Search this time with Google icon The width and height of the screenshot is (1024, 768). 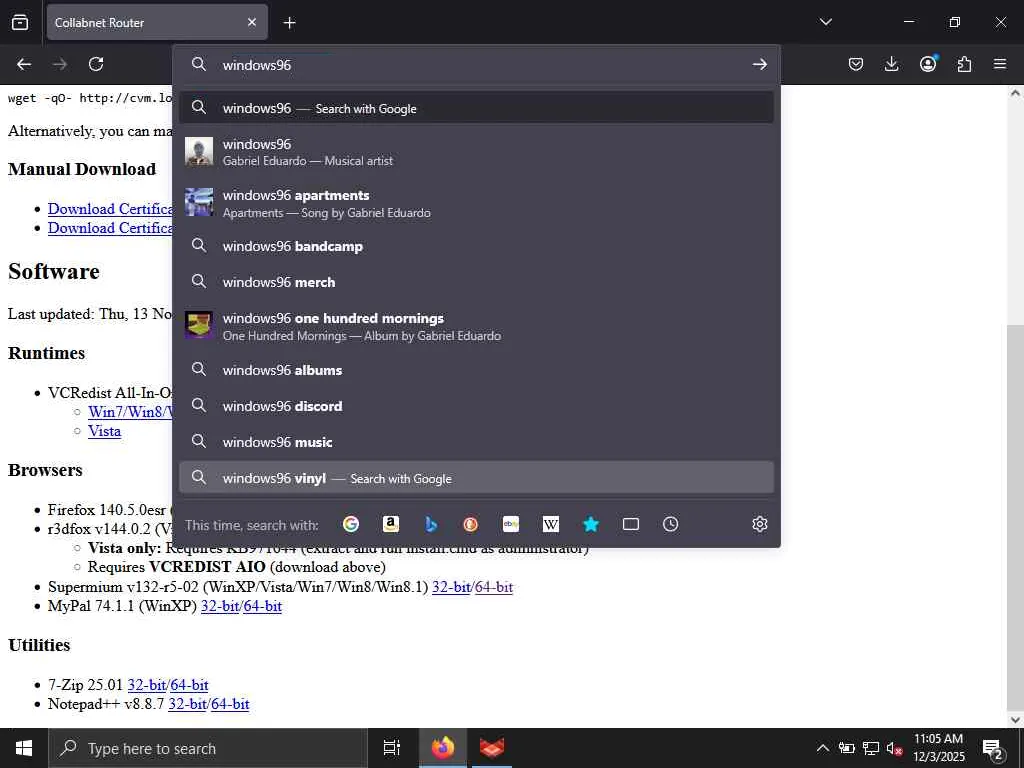[351, 524]
